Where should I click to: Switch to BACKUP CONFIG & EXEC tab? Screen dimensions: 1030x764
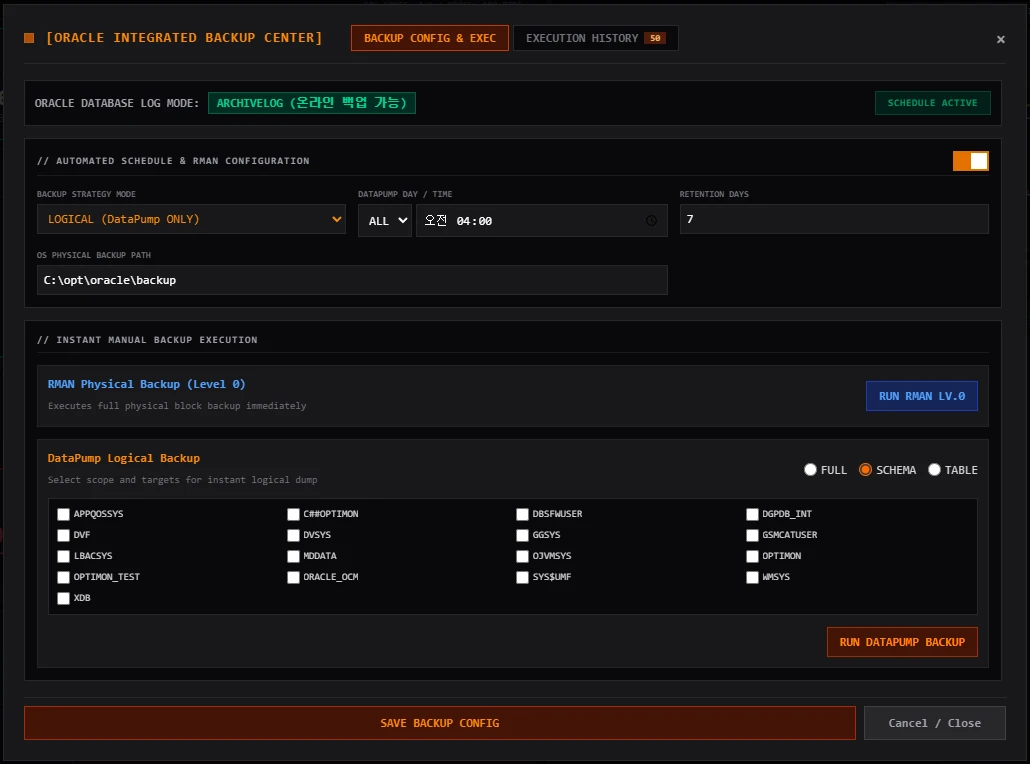point(430,38)
